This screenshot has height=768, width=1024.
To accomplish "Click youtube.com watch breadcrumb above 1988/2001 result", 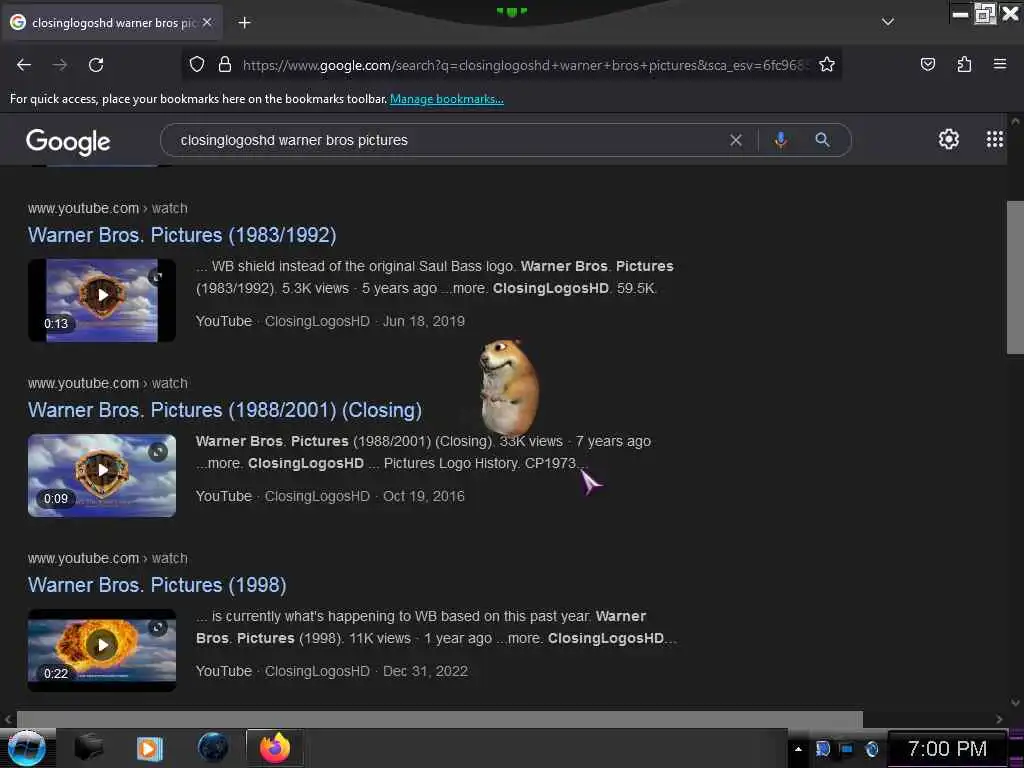I will 107,383.
